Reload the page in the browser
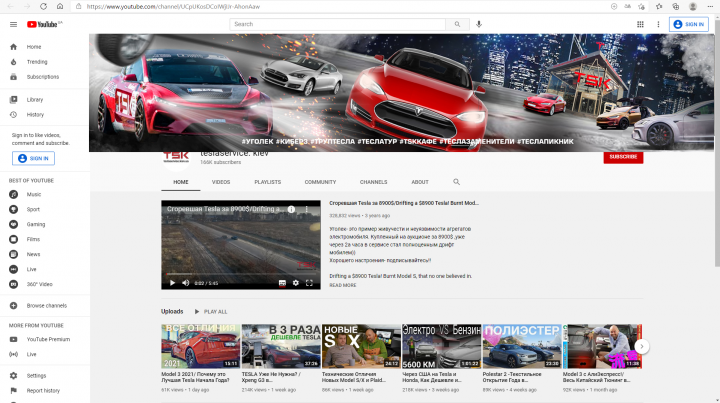Screen dimensions: 720x403 pyautogui.click(x=43, y=6)
